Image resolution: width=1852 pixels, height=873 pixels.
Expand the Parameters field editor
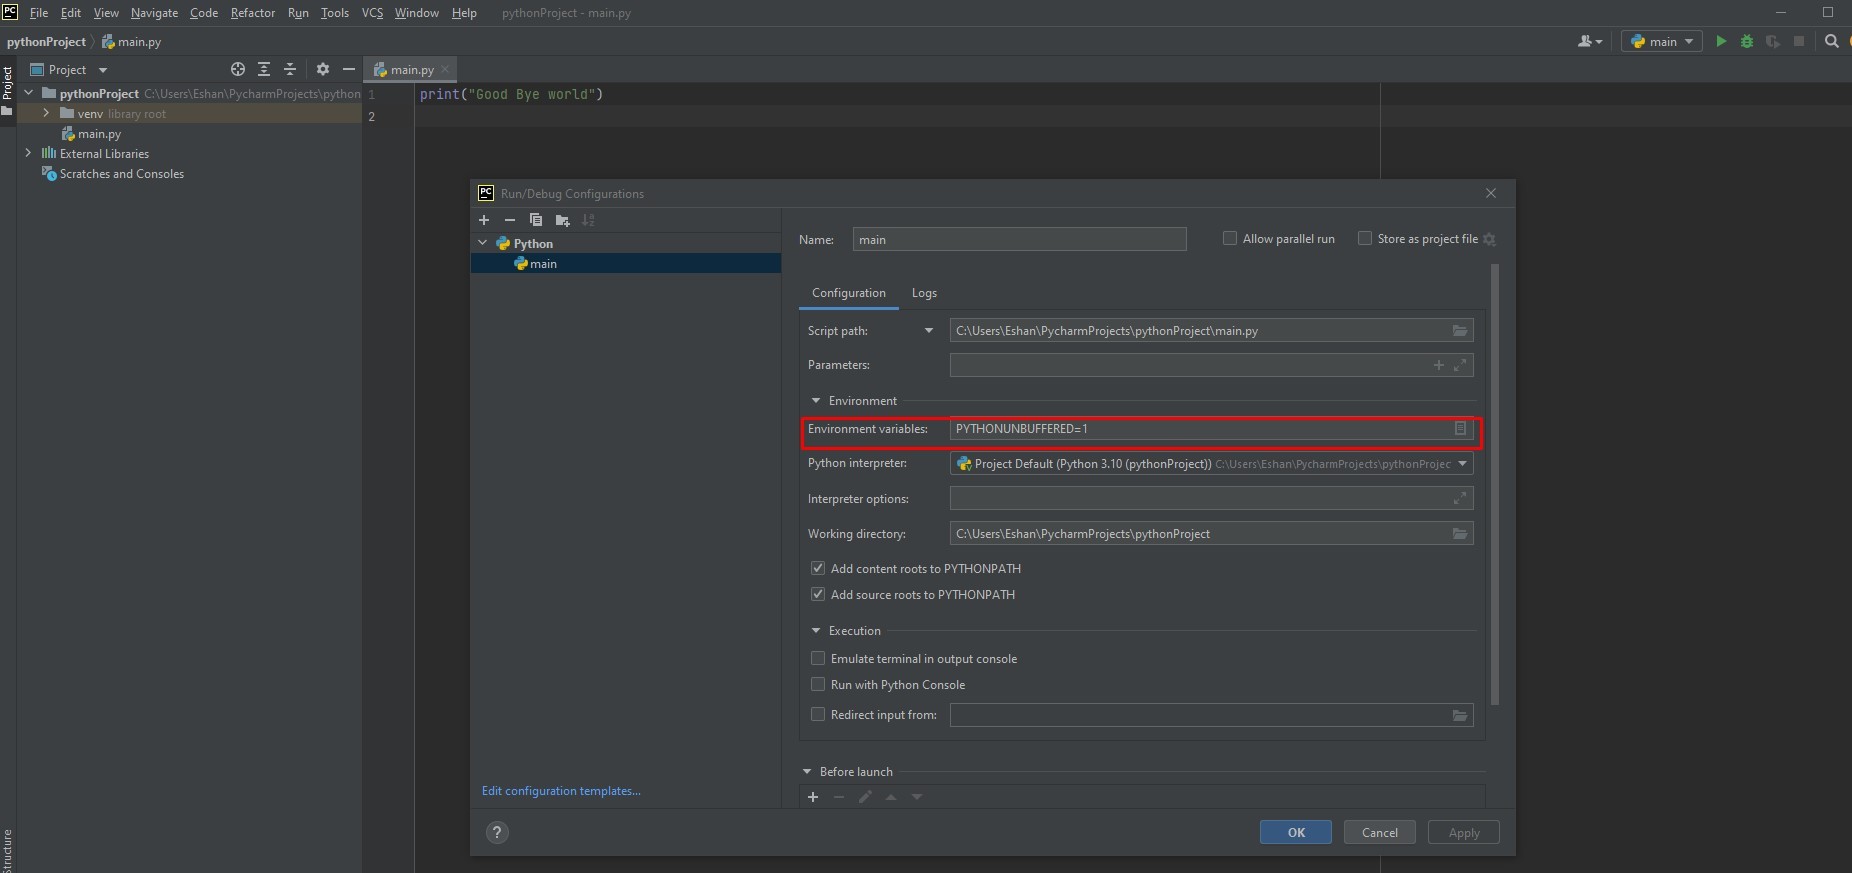coord(1460,365)
